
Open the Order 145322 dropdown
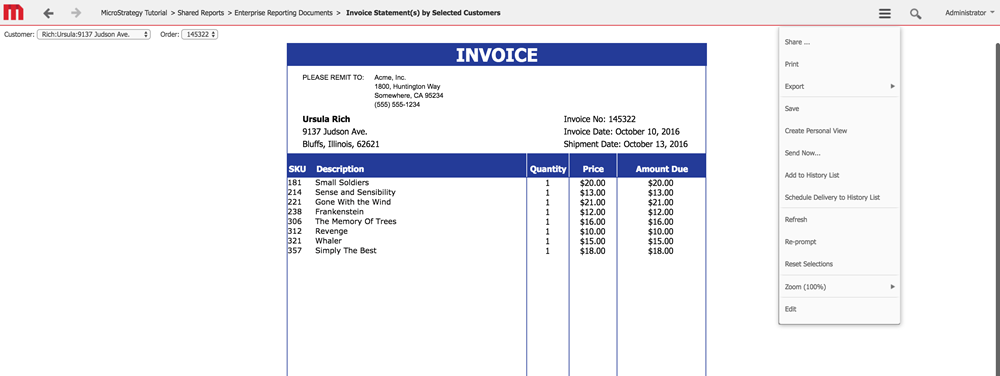coord(200,34)
